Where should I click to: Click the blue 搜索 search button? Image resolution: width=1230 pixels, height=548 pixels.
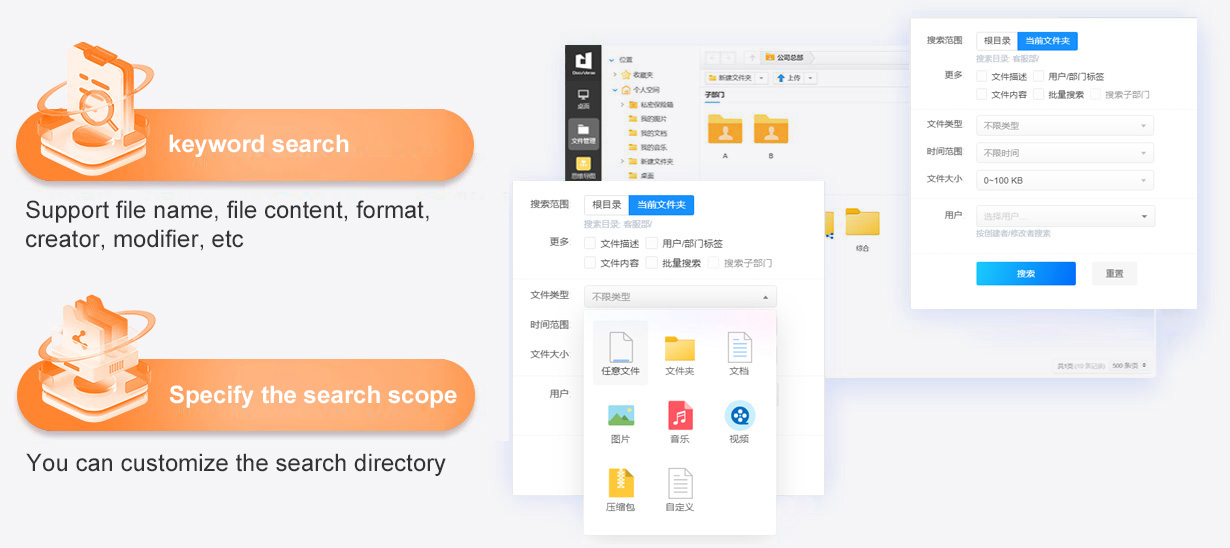[1025, 274]
